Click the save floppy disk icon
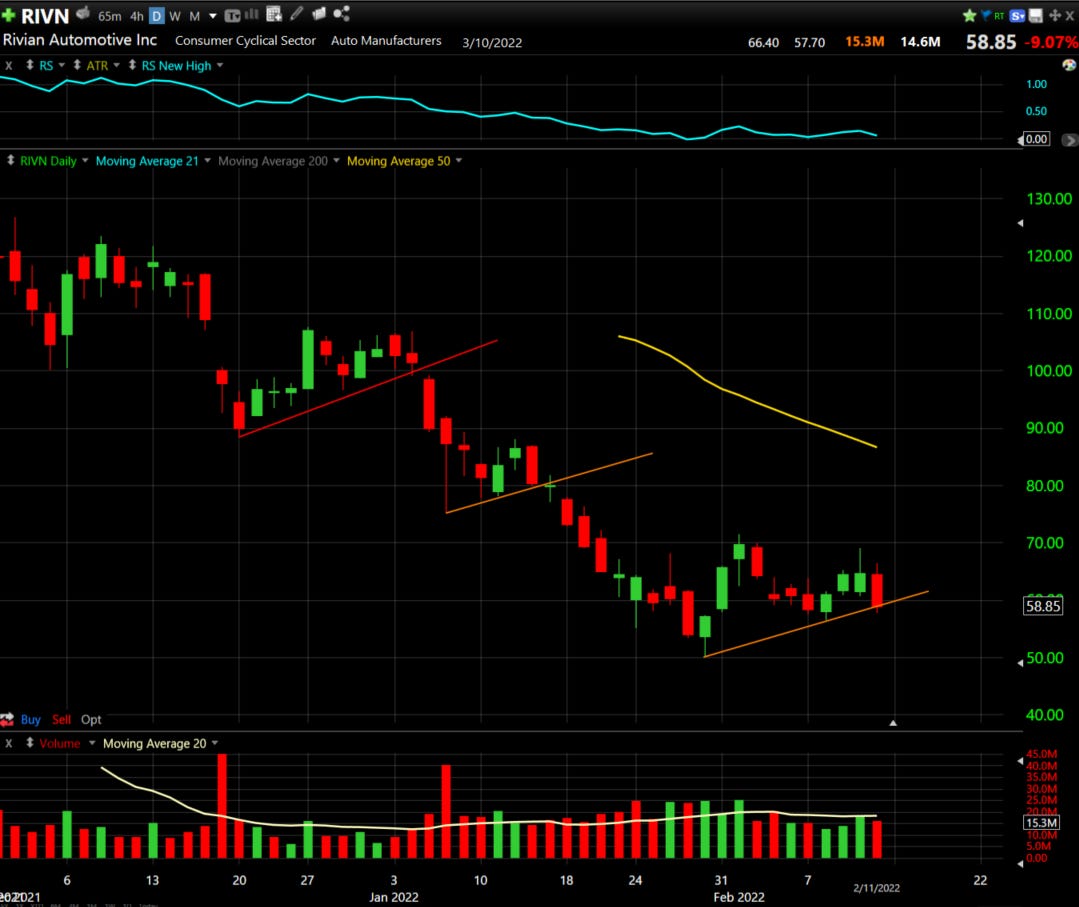Viewport: 1079px width, 907px height. click(x=1036, y=15)
